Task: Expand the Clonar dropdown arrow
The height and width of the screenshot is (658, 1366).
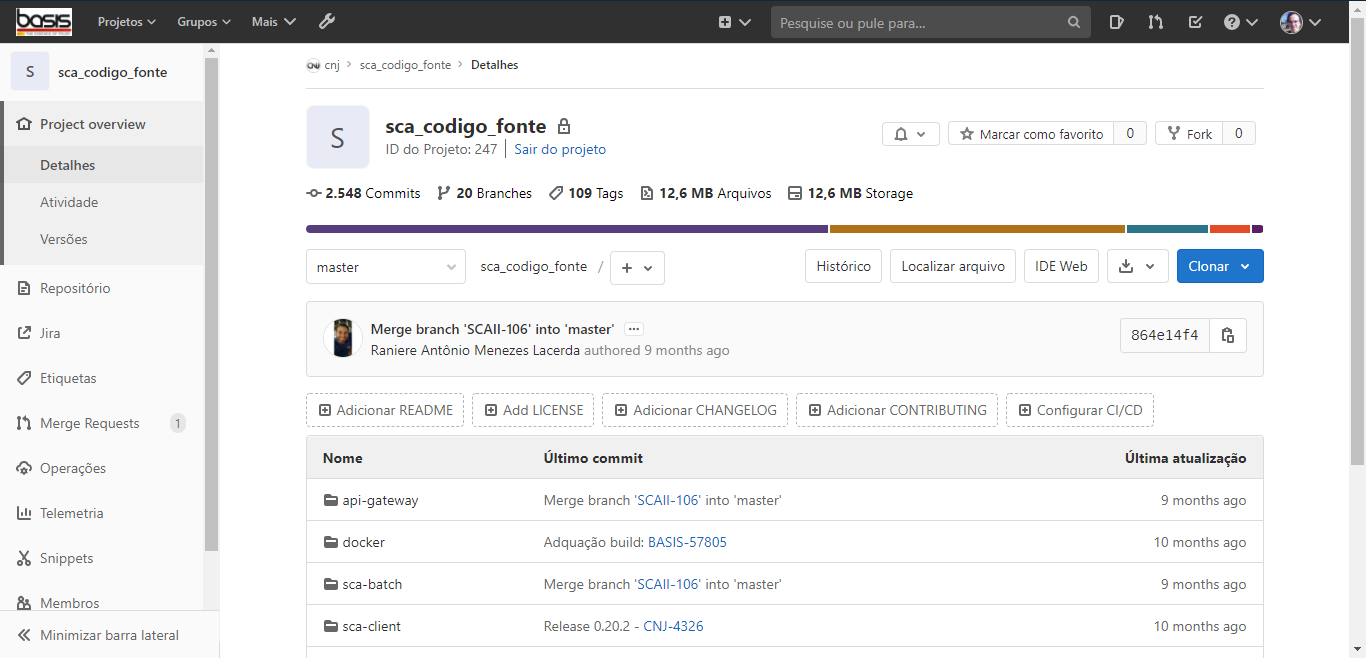Action: (1243, 266)
